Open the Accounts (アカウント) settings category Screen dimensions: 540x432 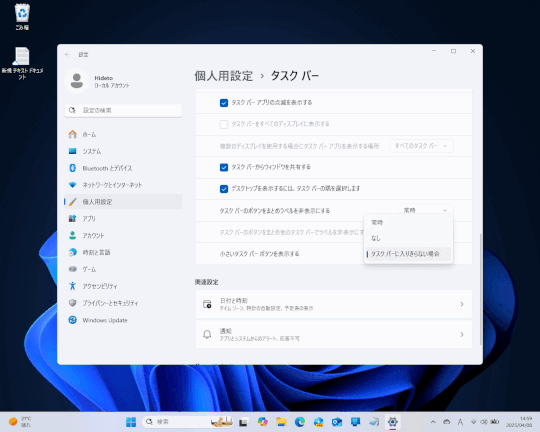click(x=123, y=236)
